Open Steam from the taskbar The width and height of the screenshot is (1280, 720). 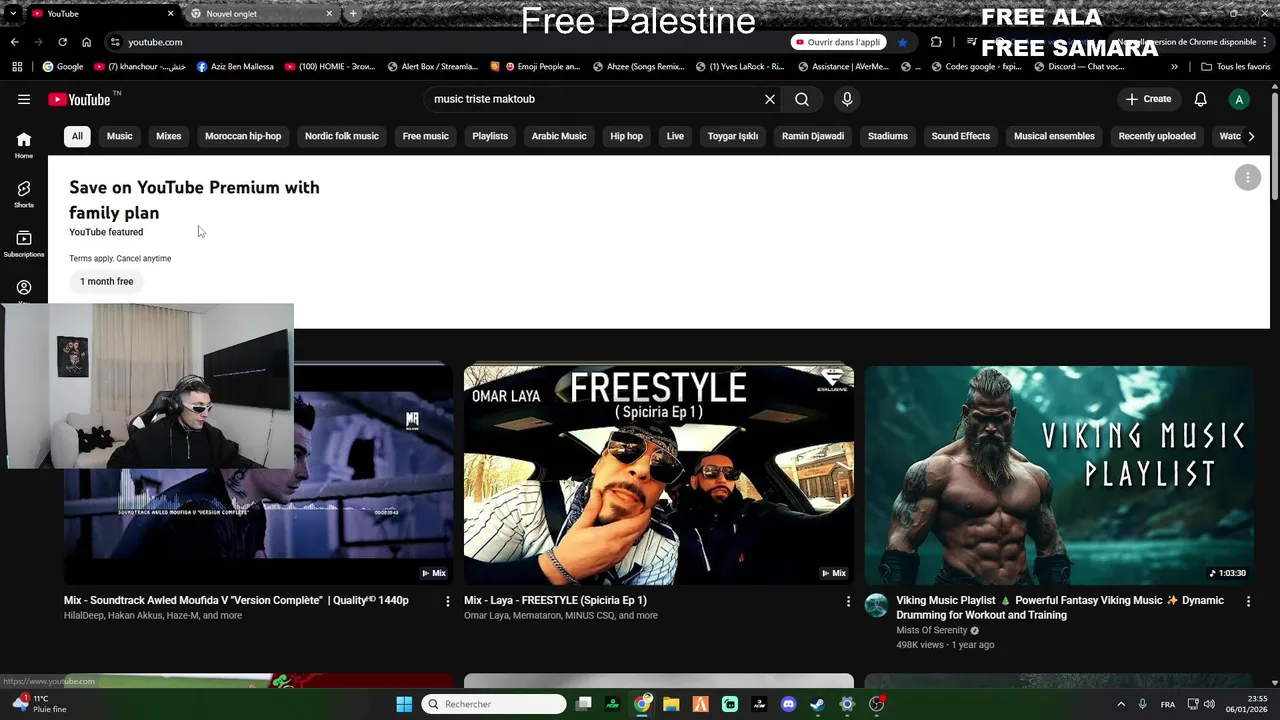(817, 704)
